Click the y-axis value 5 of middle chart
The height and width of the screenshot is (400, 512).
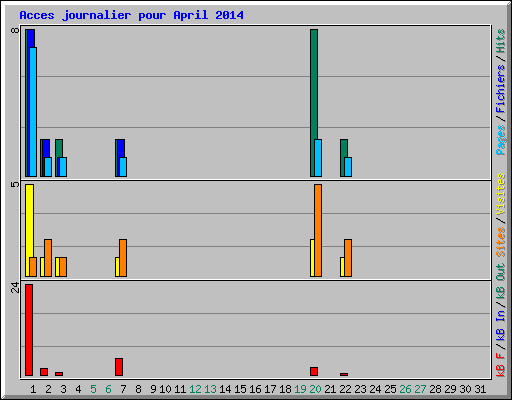point(15,184)
